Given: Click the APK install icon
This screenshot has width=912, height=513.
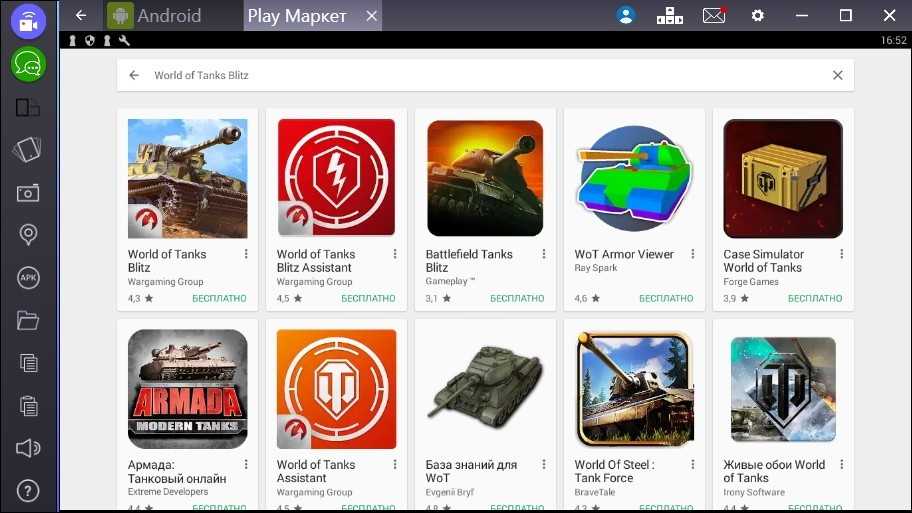Looking at the screenshot, I should 28,278.
